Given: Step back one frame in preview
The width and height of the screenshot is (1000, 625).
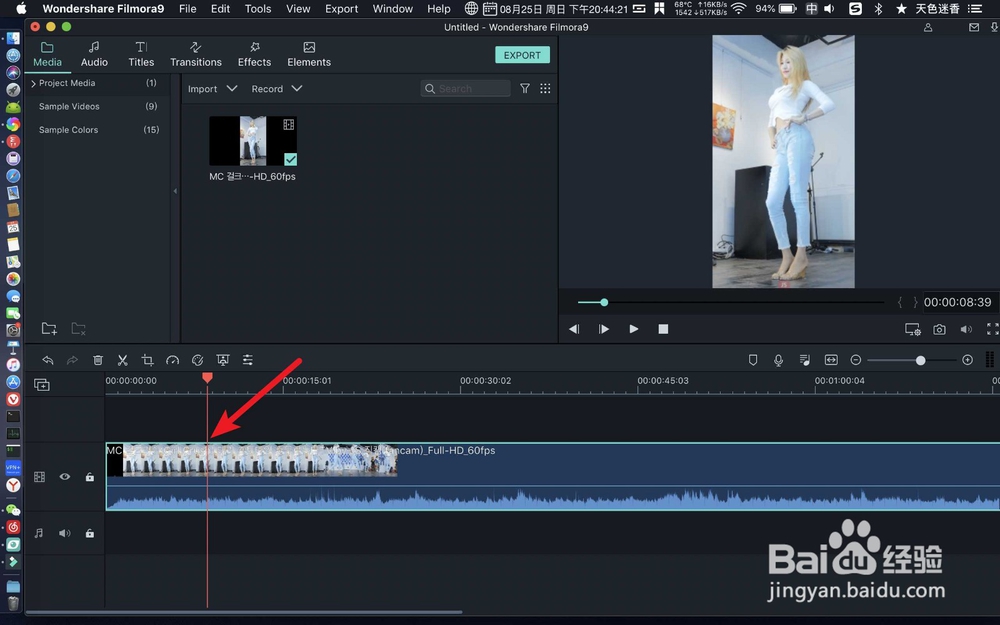Looking at the screenshot, I should click(574, 329).
